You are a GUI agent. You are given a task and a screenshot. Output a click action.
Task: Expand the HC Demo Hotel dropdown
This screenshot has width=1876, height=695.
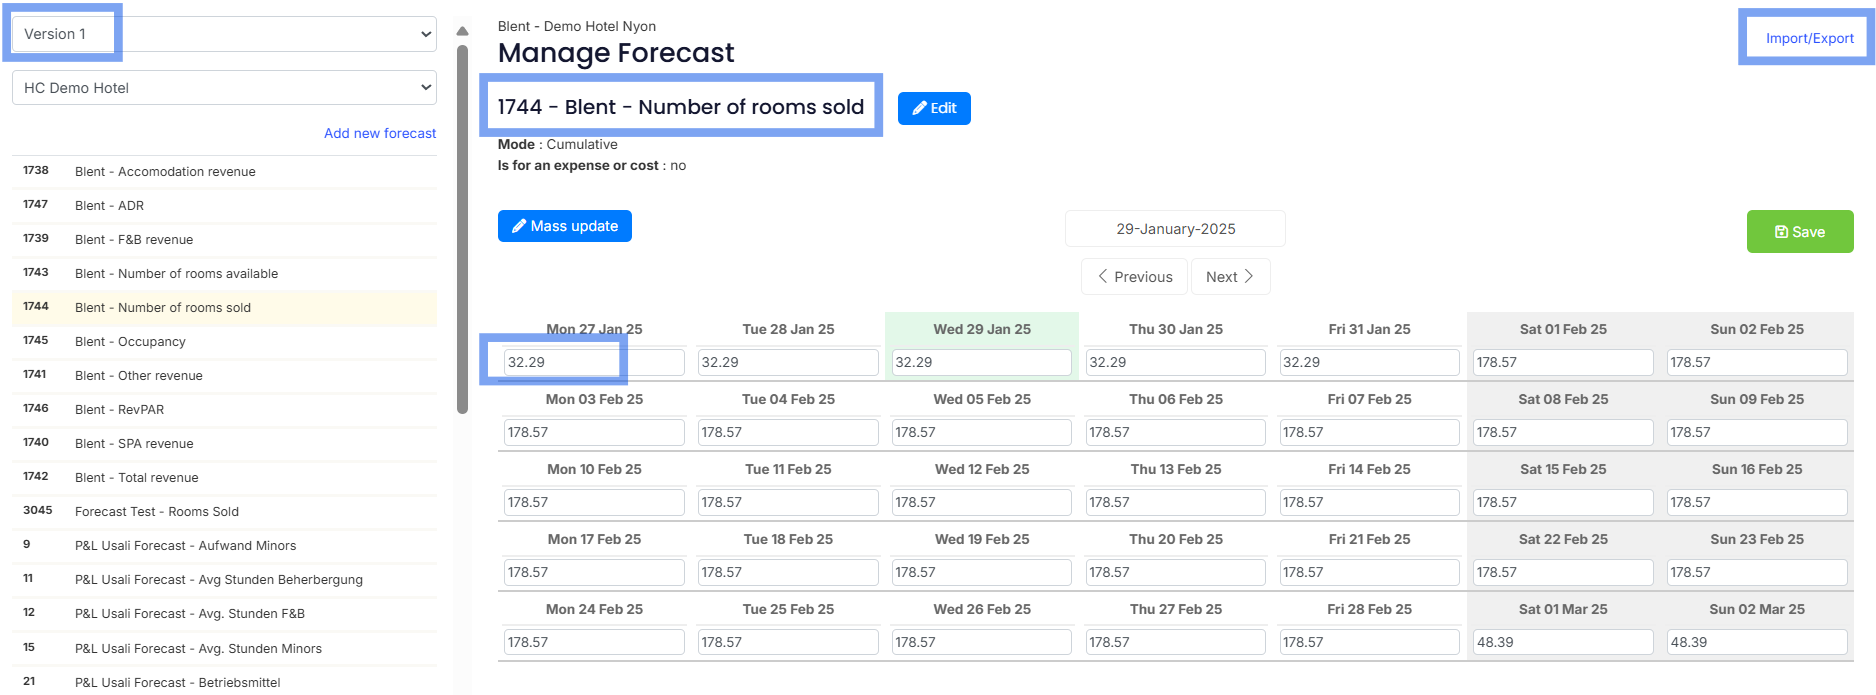(224, 88)
